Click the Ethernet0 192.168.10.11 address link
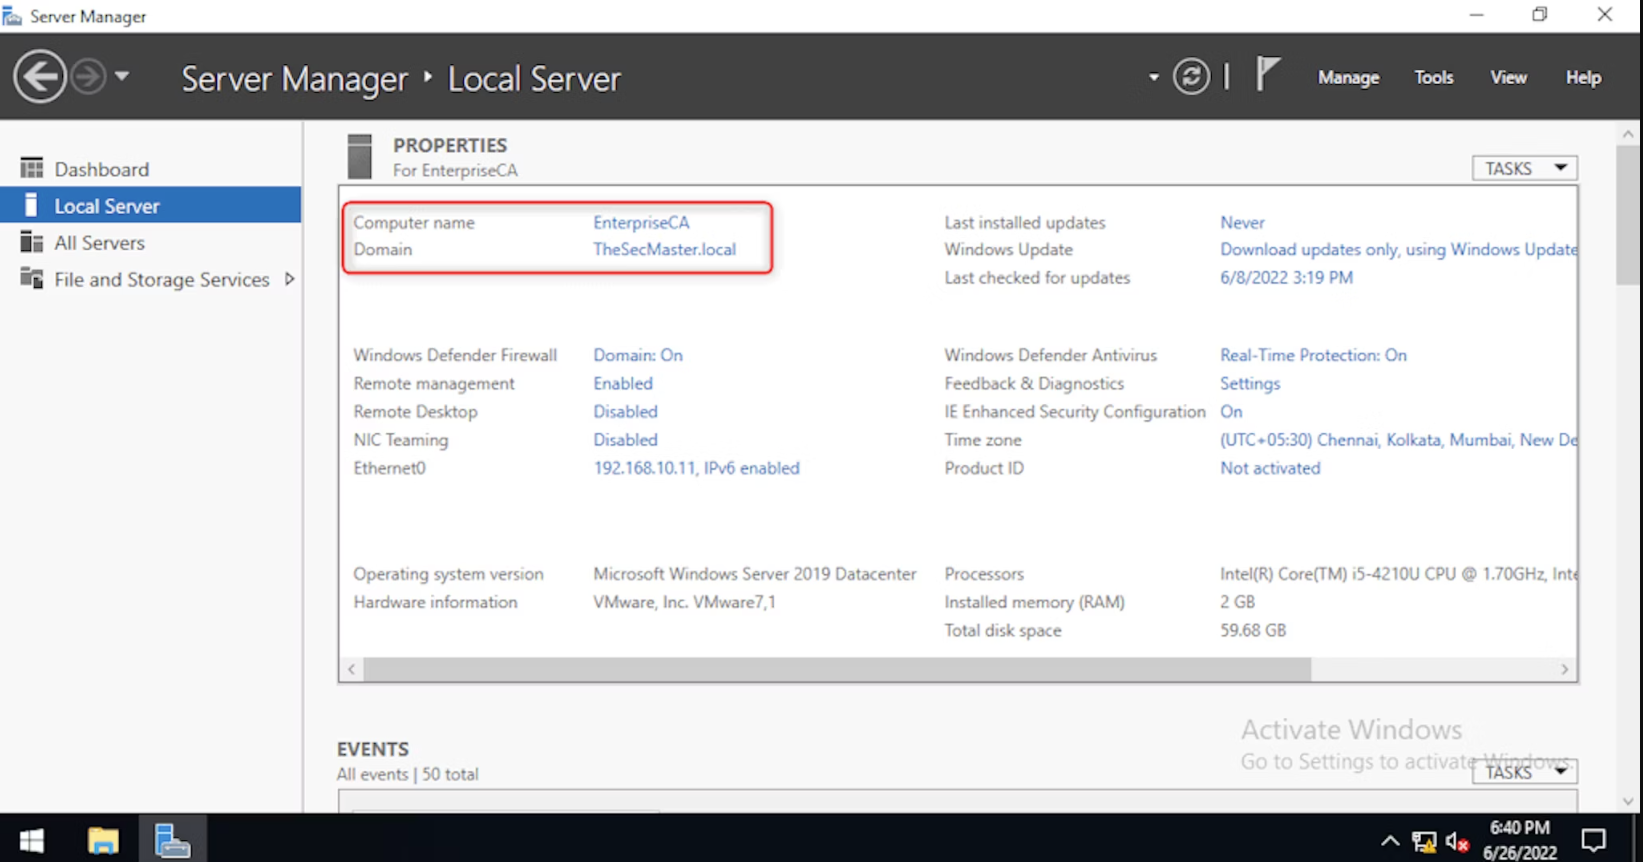The width and height of the screenshot is (1643, 862). [x=696, y=467]
